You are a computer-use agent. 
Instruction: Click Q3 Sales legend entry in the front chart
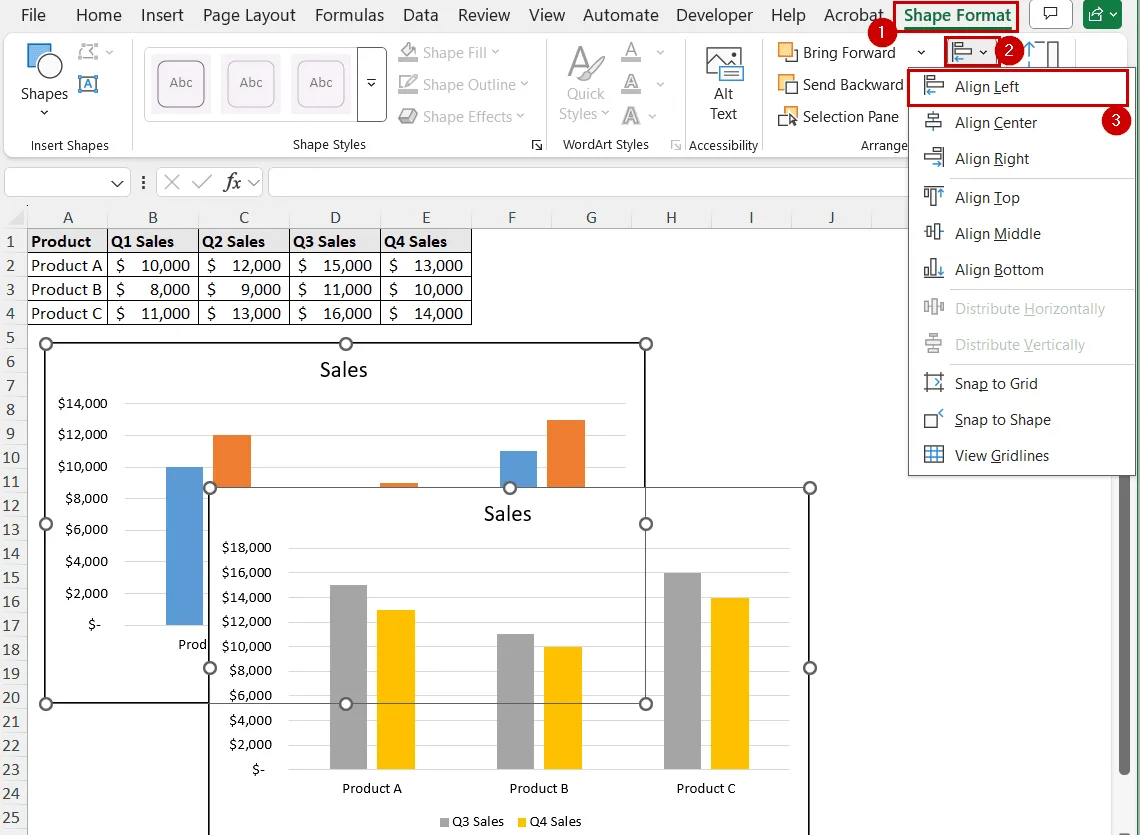(x=471, y=821)
